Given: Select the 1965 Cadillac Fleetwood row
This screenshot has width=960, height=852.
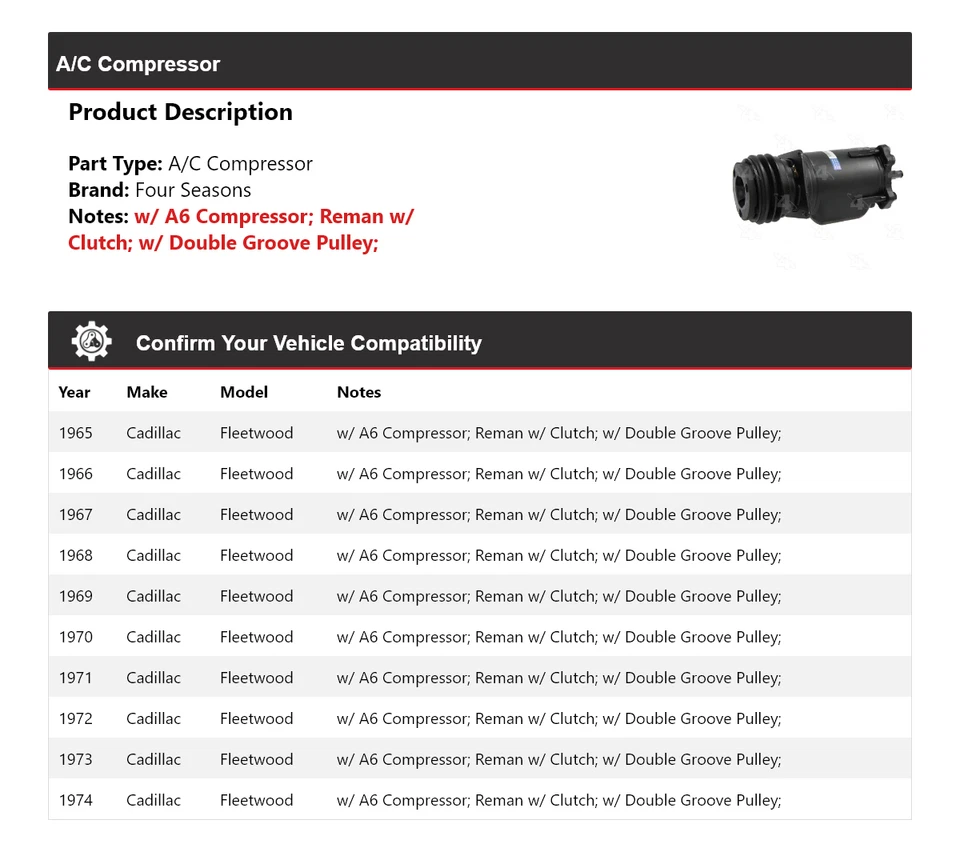Looking at the screenshot, I should click(480, 433).
